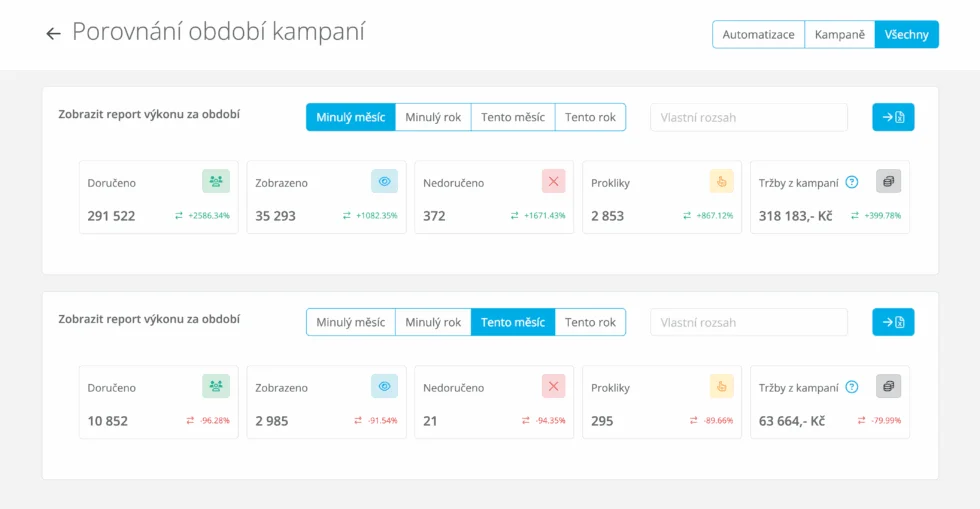Choose Tento rok in the top report

590,117
